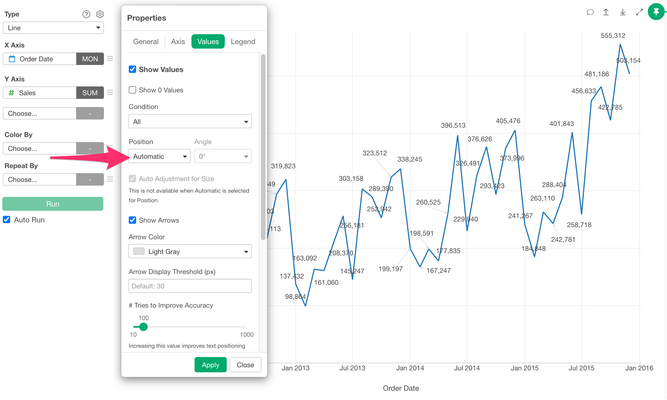Click the download icon

[x=622, y=12]
